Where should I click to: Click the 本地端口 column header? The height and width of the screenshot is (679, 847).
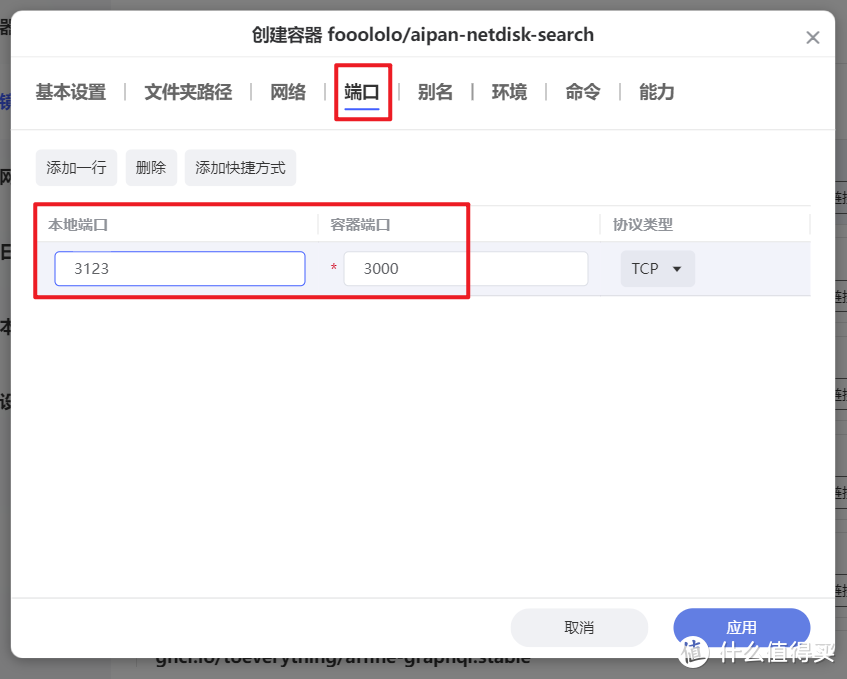click(78, 225)
